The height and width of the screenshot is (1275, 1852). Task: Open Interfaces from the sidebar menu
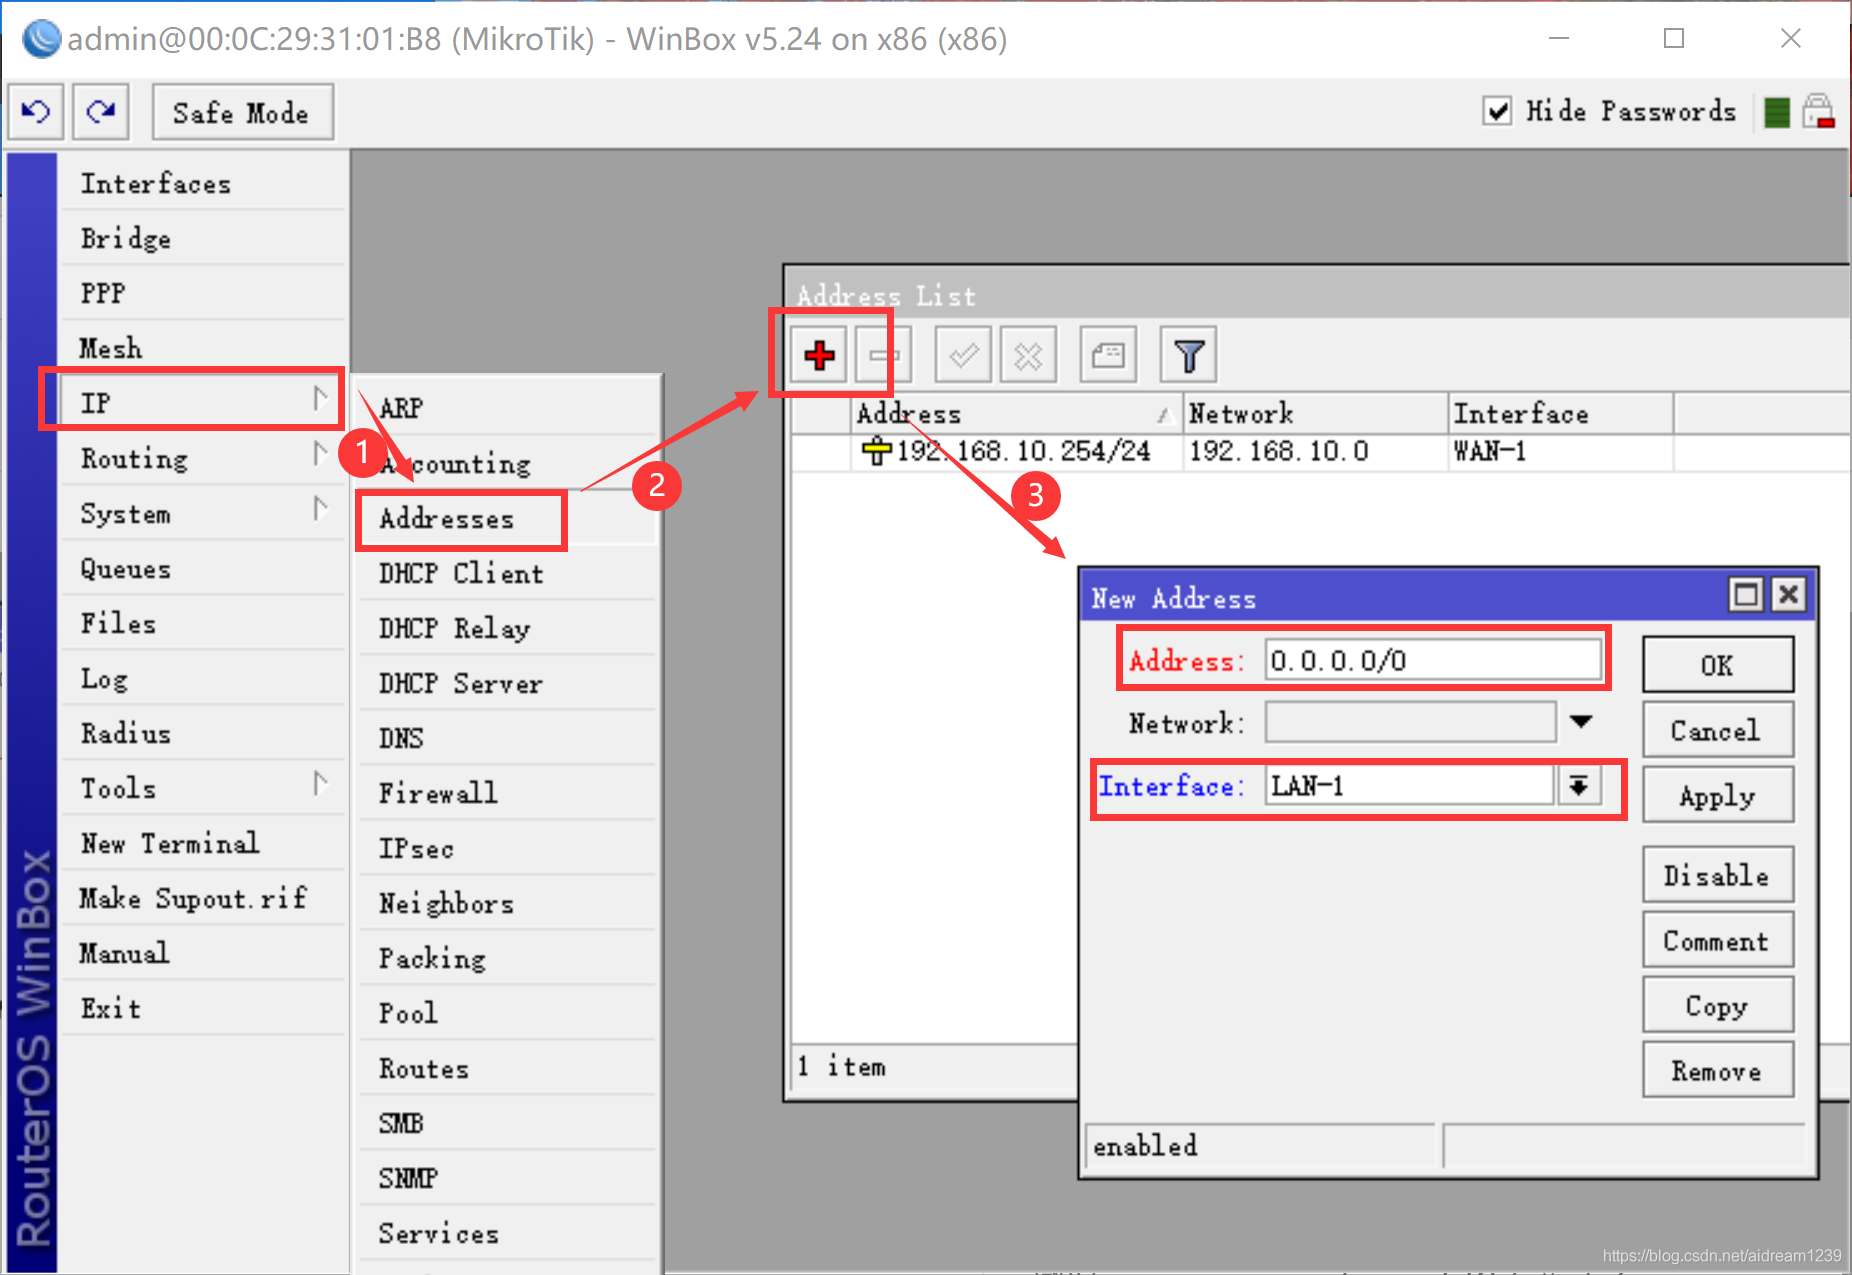[203, 183]
